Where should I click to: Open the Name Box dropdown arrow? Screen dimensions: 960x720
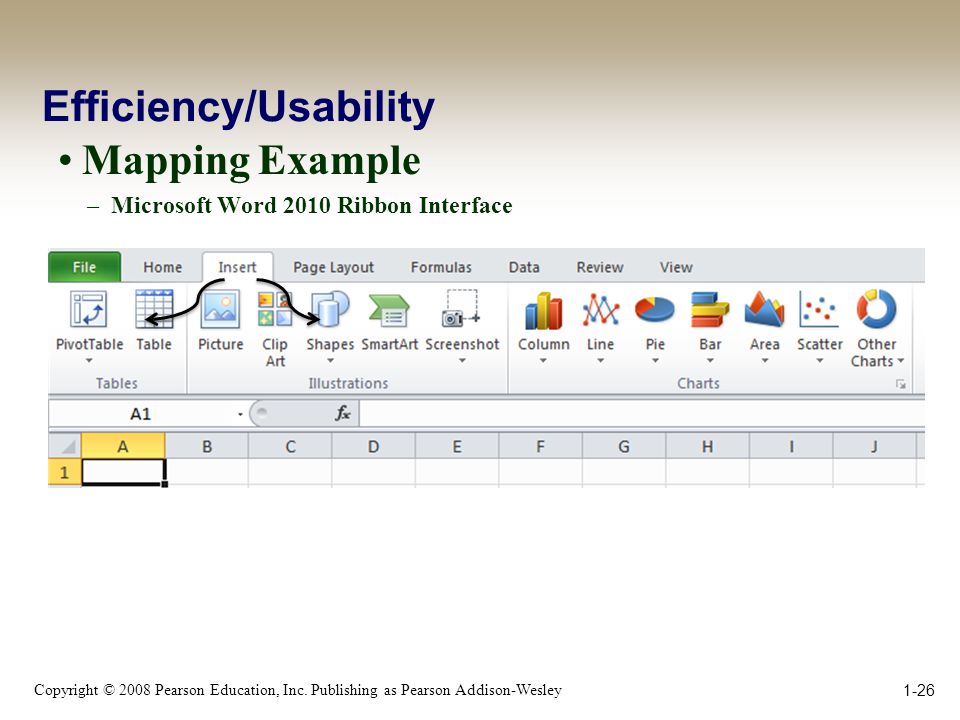(241, 414)
